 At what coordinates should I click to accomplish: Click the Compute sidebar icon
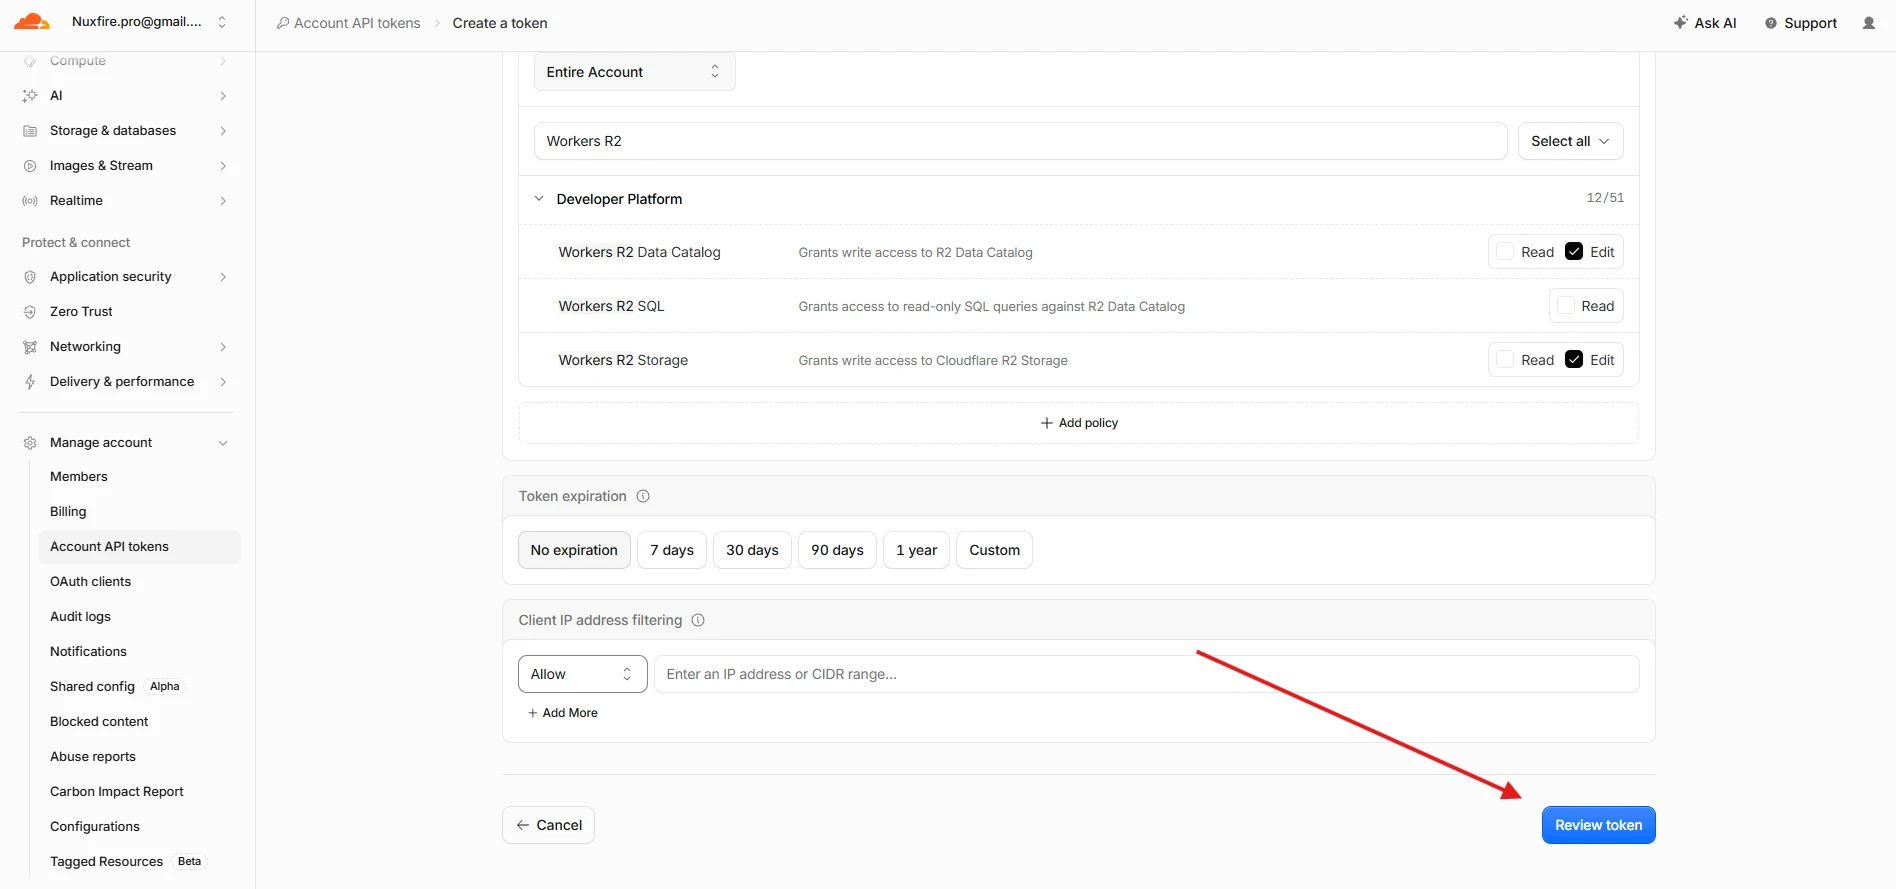pos(30,61)
